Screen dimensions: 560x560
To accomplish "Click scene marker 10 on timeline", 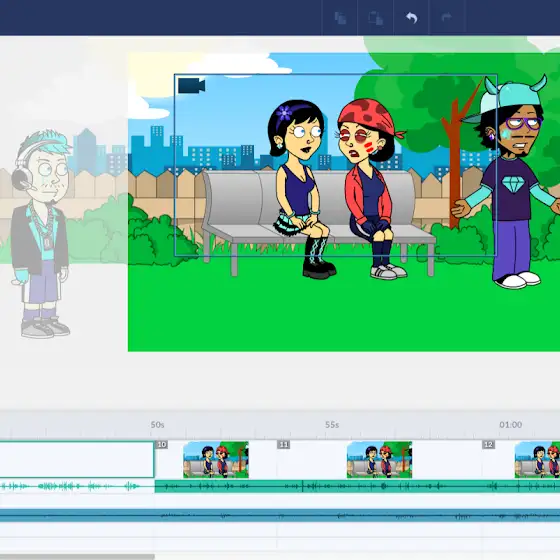I will point(162,444).
